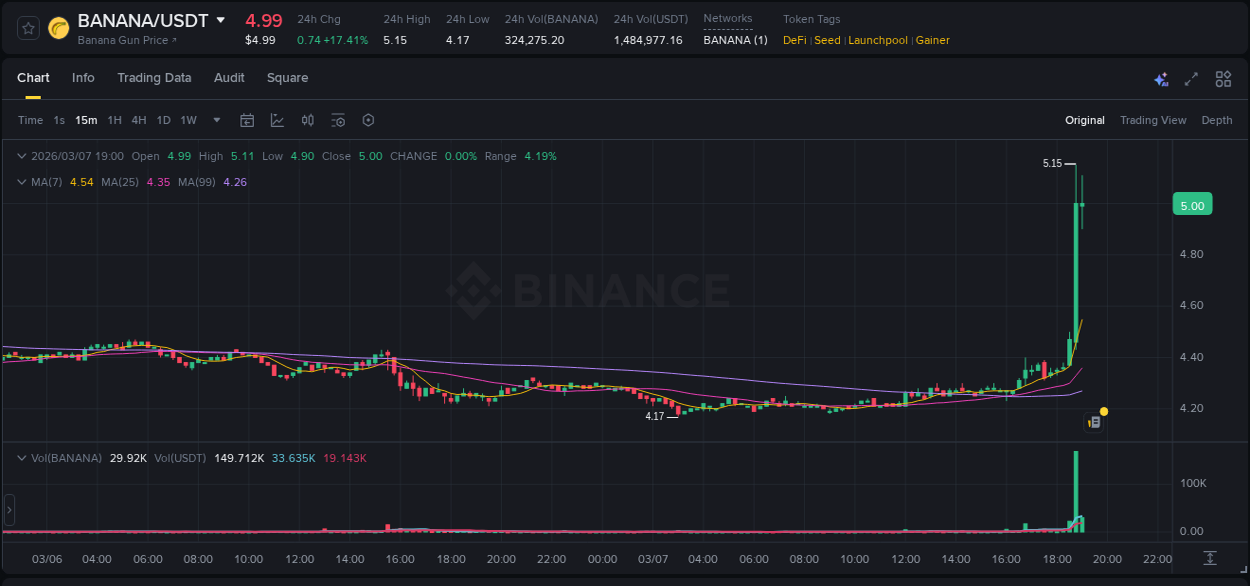Image resolution: width=1250 pixels, height=586 pixels.
Task: Toggle the favorite star for BANANA/USDT
Action: (27, 27)
